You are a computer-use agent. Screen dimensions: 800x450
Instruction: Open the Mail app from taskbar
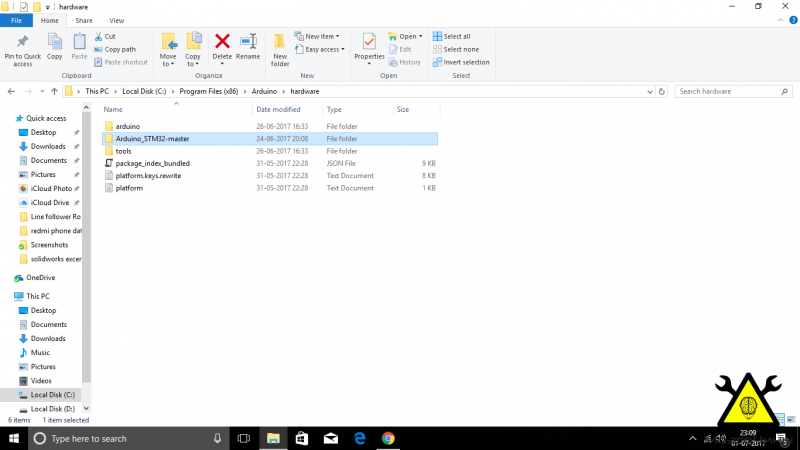(331, 438)
